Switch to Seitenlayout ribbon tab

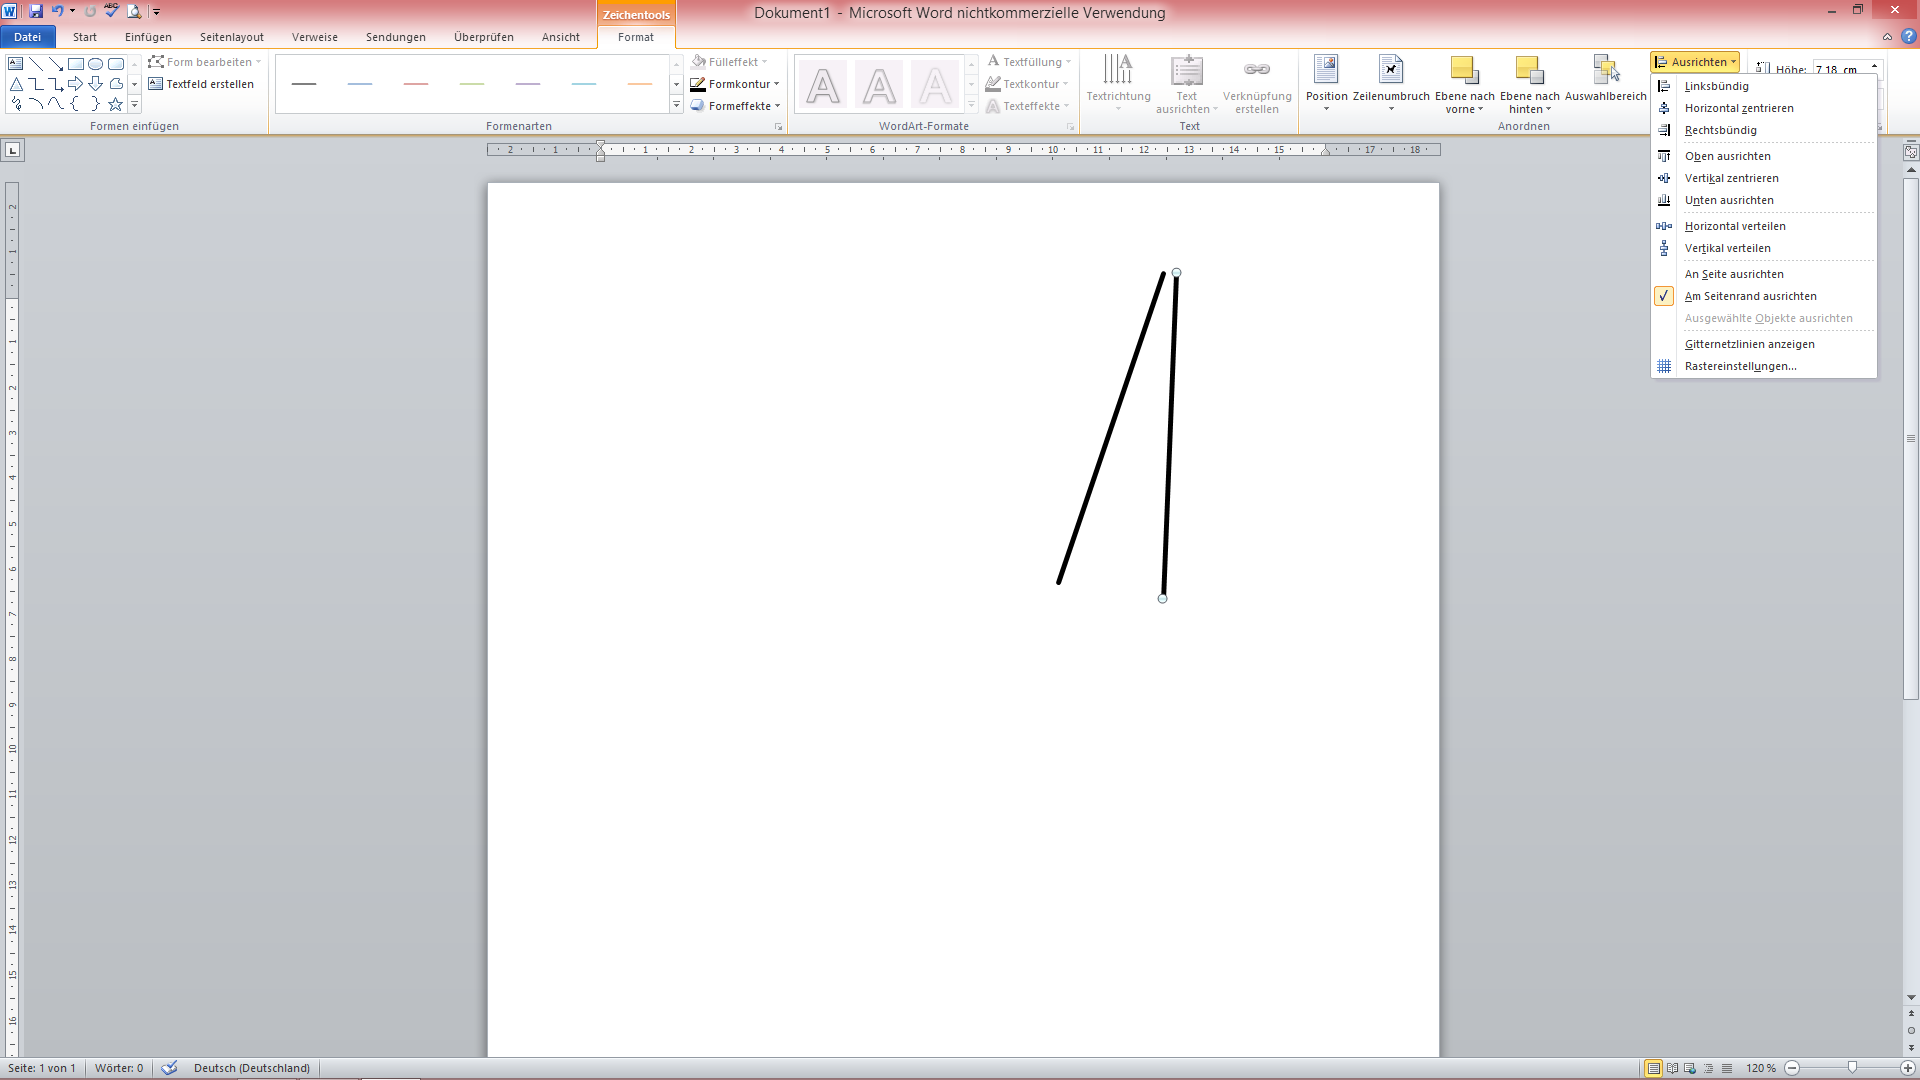232,37
